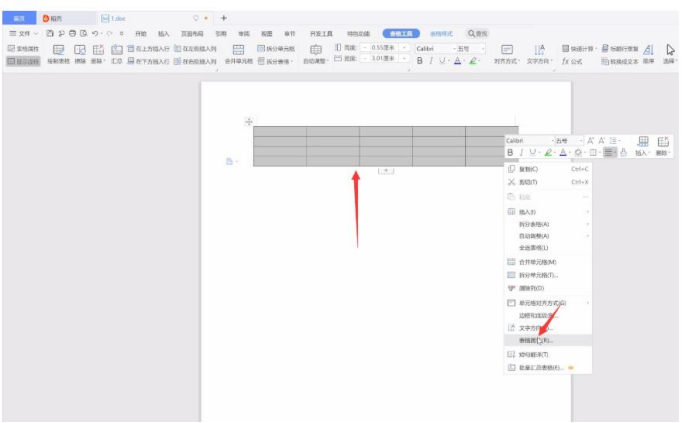Expand the 文件 file menu
The height and width of the screenshot is (423, 693).
pos(20,33)
